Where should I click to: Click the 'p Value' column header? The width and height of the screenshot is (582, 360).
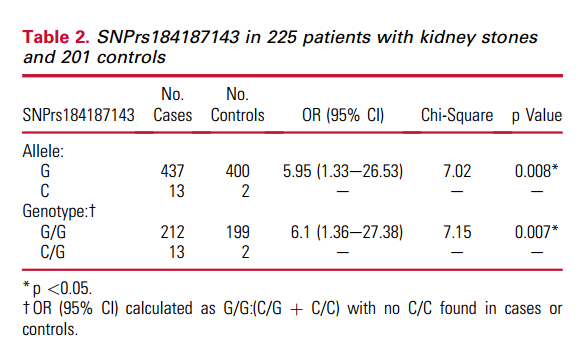(537, 115)
